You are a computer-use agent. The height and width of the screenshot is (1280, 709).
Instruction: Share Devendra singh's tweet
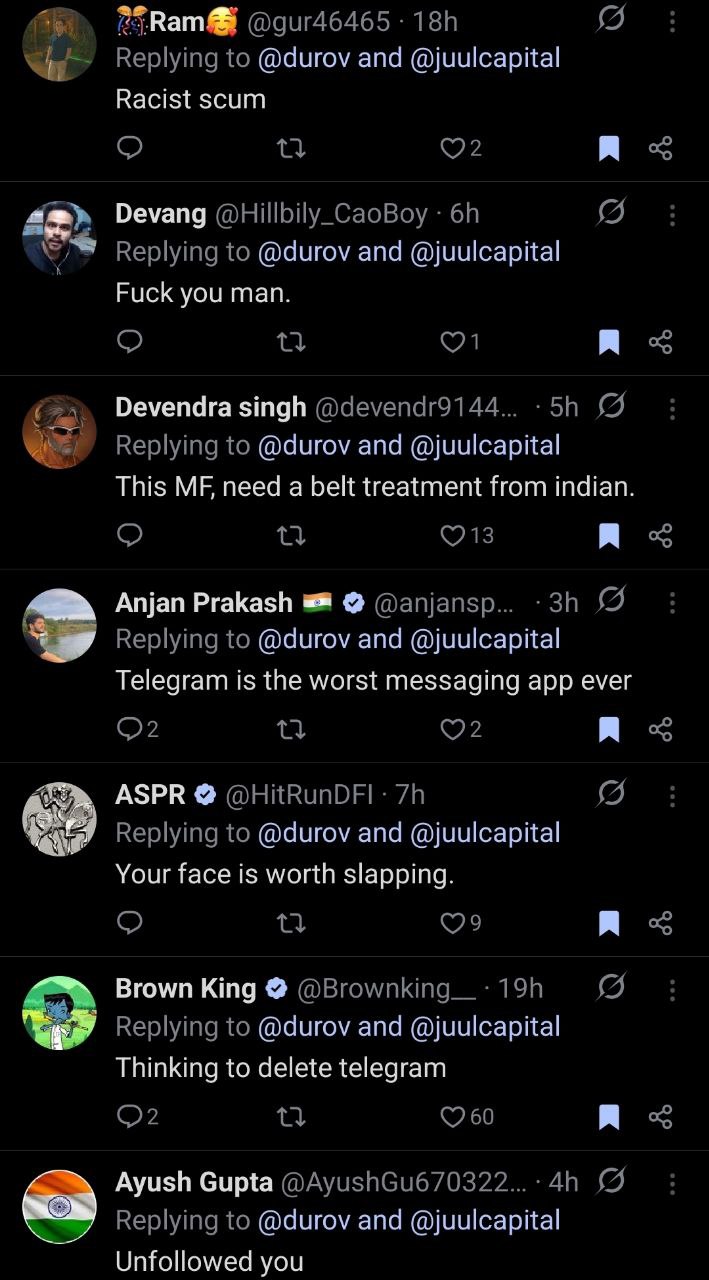660,536
